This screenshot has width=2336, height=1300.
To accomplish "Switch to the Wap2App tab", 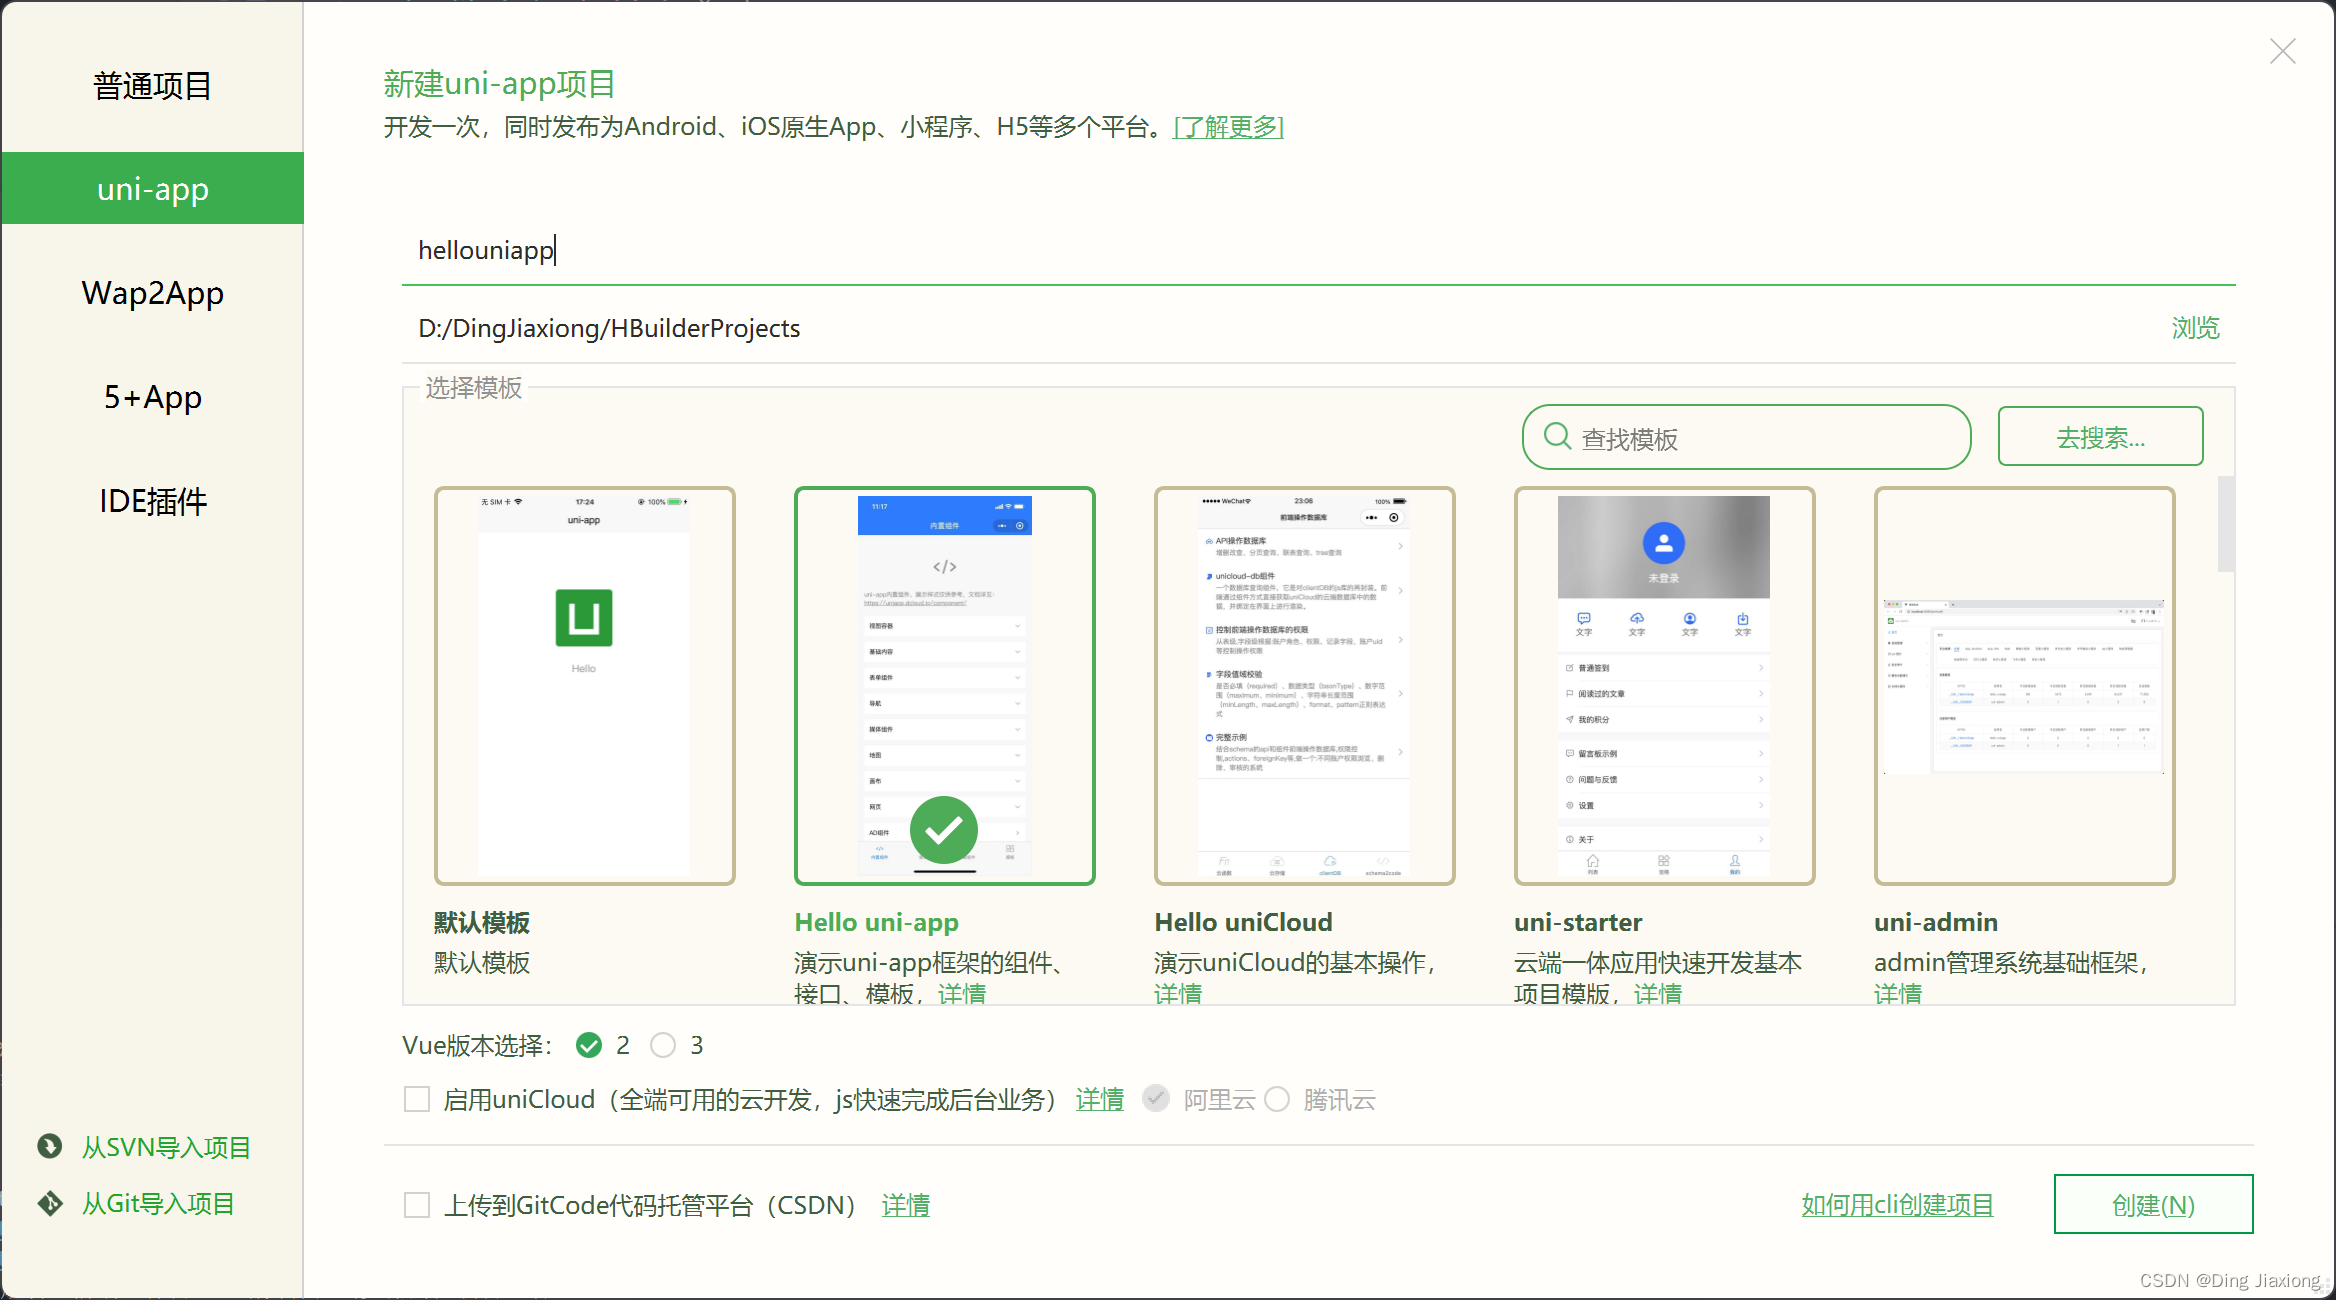I will (x=152, y=293).
